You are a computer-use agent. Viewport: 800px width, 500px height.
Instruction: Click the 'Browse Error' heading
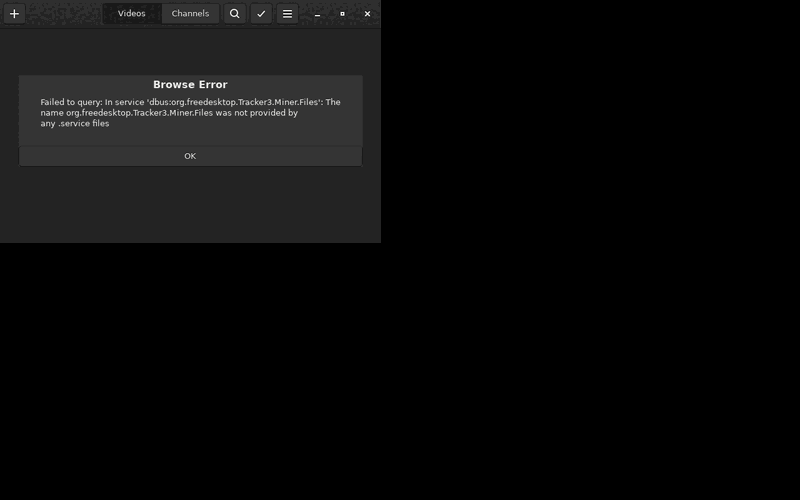click(190, 85)
